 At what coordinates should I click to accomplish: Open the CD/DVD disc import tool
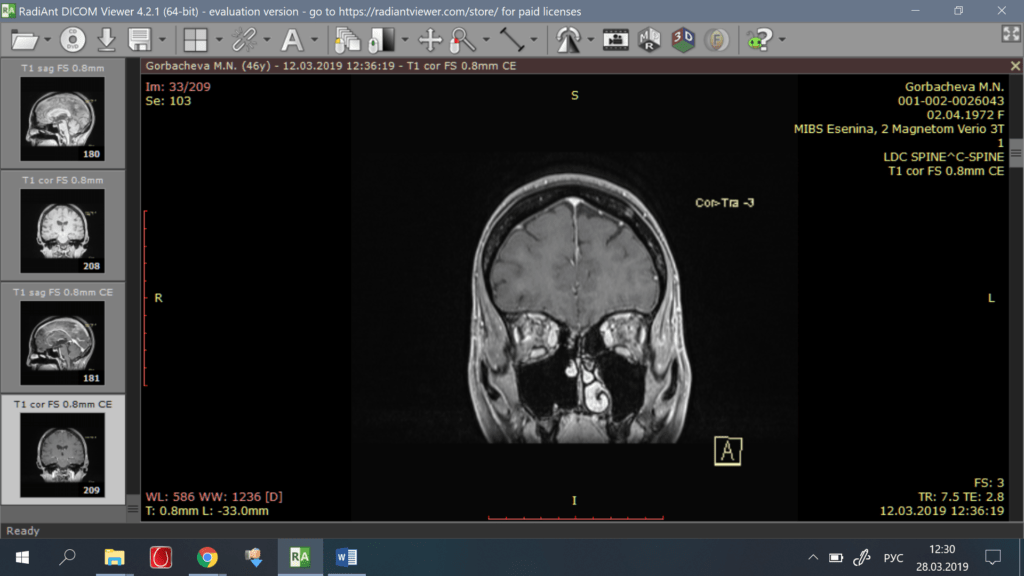click(x=72, y=40)
